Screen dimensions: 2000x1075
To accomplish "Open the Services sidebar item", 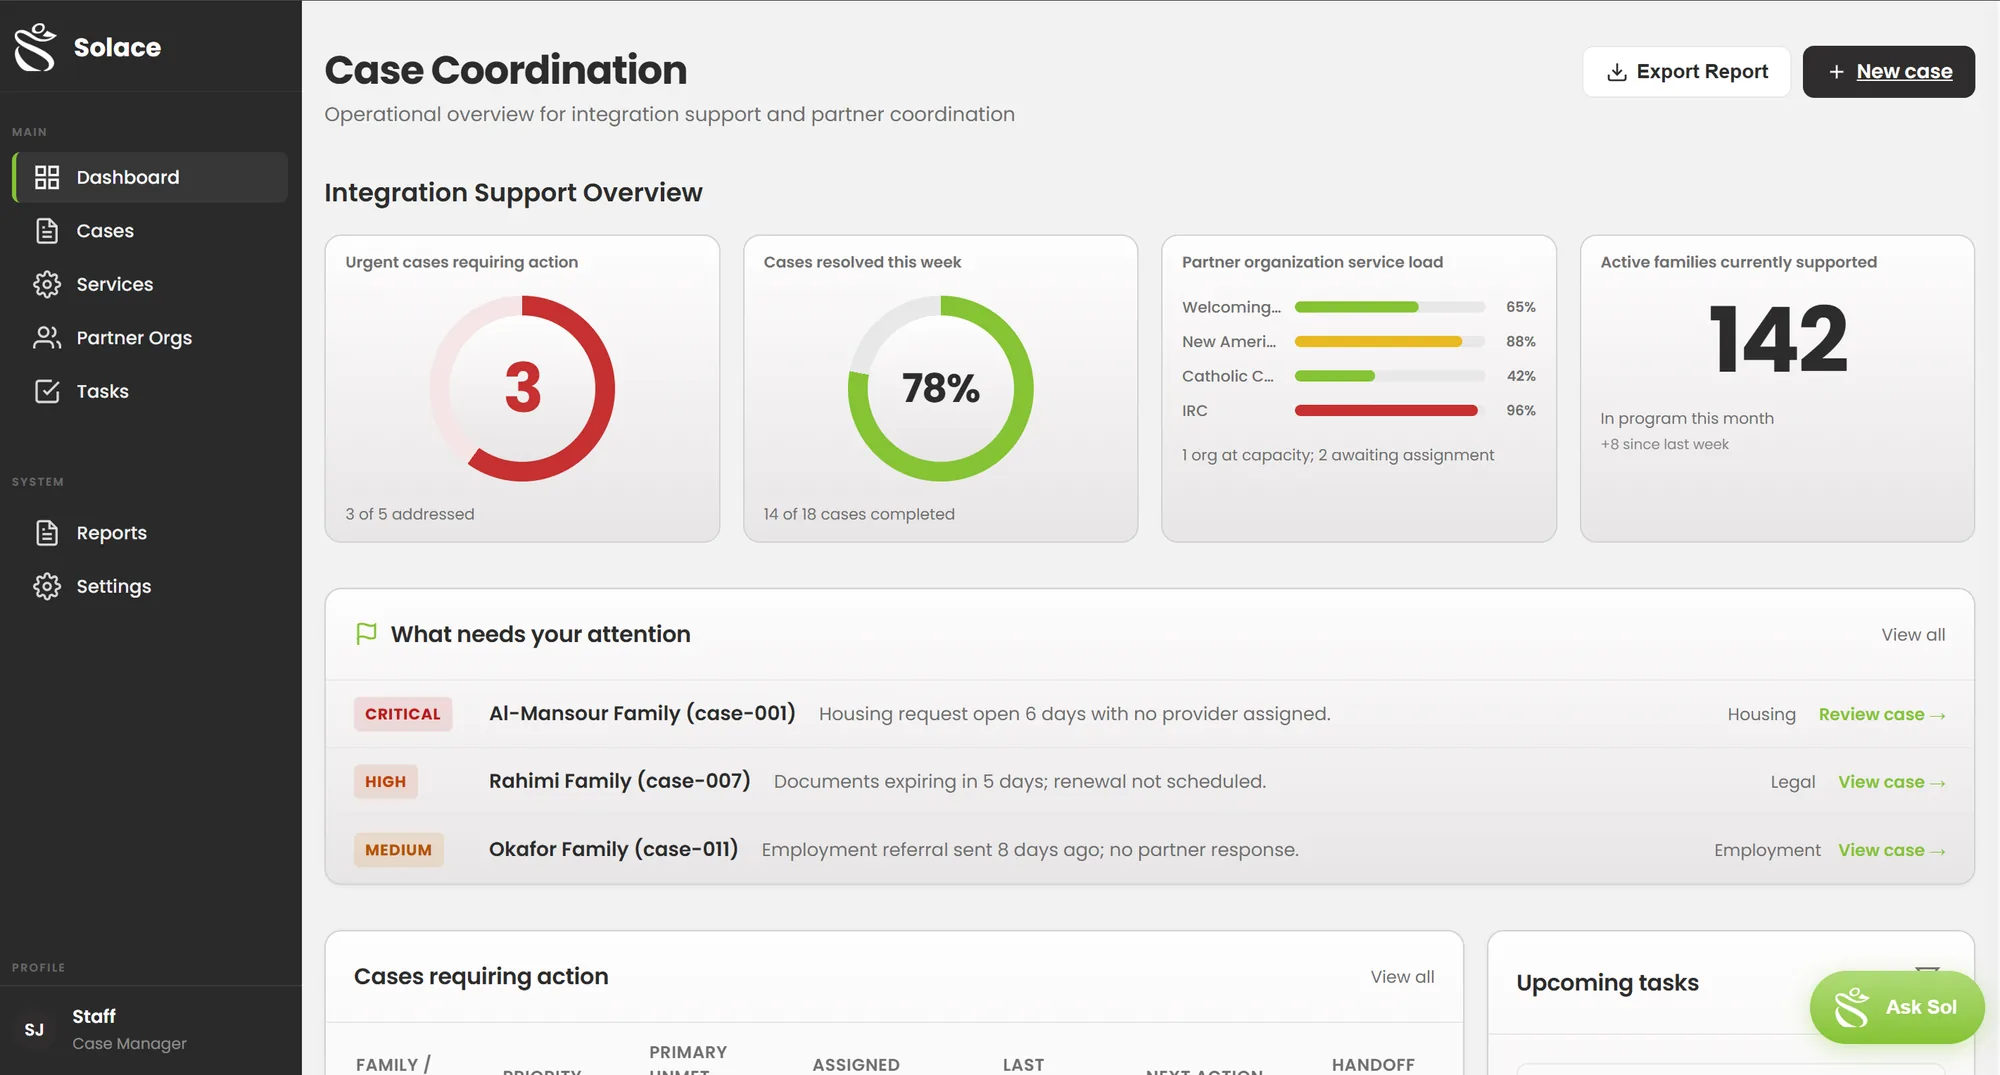I will pos(150,284).
